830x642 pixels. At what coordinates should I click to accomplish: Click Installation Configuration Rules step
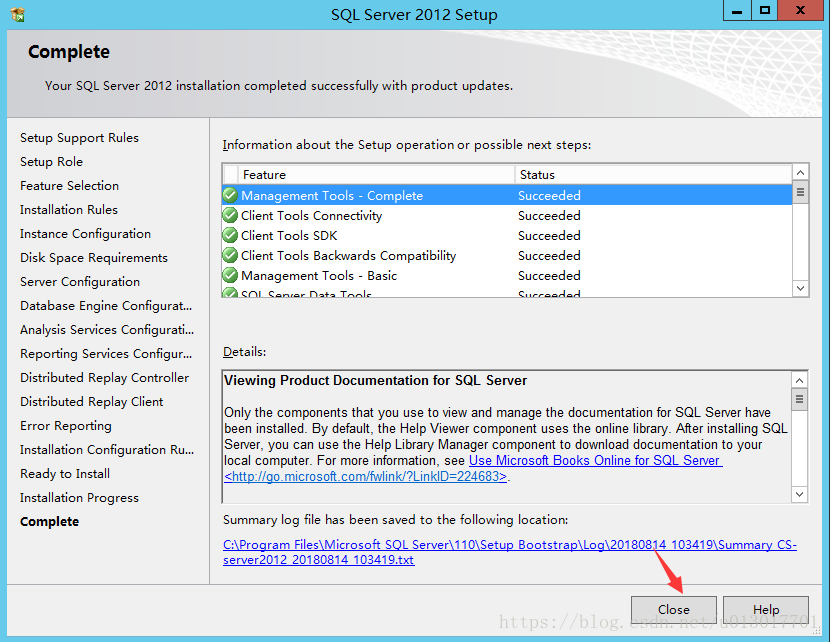107,449
